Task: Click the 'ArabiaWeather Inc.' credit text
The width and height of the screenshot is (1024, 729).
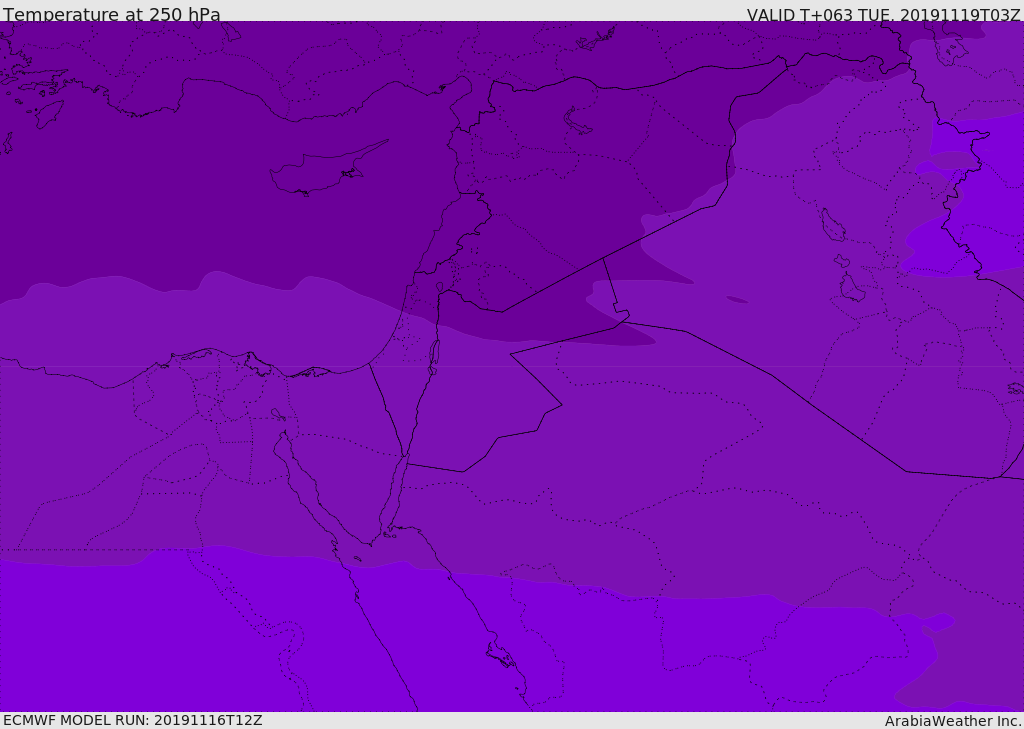Action: tap(953, 721)
